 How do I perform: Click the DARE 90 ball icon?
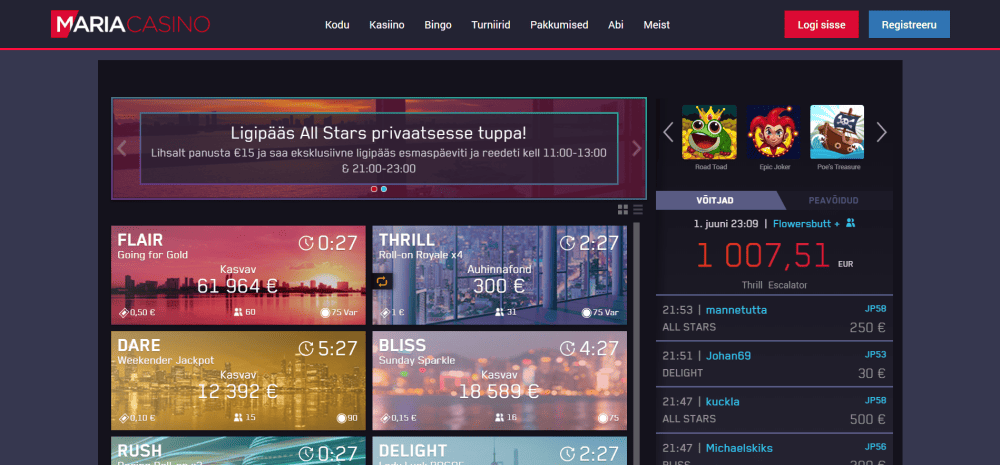pyautogui.click(x=341, y=418)
